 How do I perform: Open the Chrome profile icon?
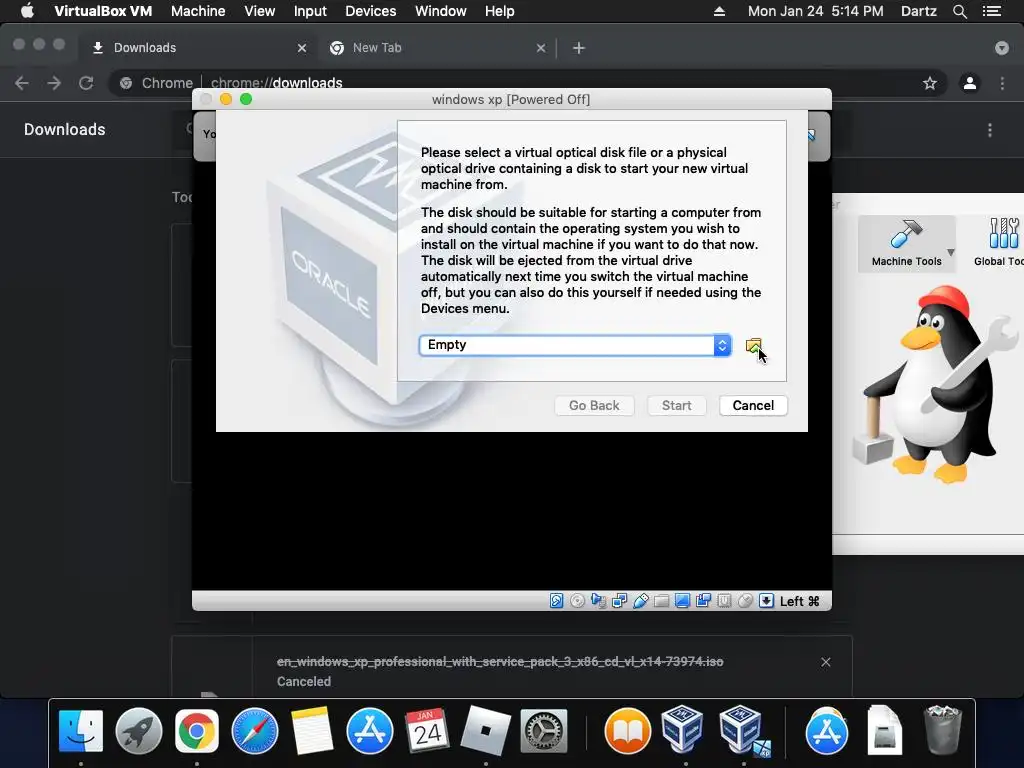[x=970, y=83]
